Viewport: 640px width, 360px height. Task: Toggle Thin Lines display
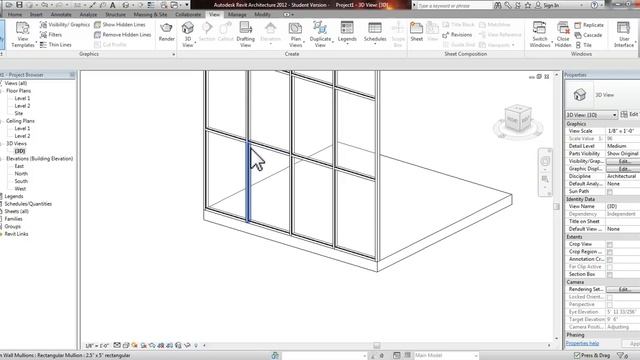point(56,45)
